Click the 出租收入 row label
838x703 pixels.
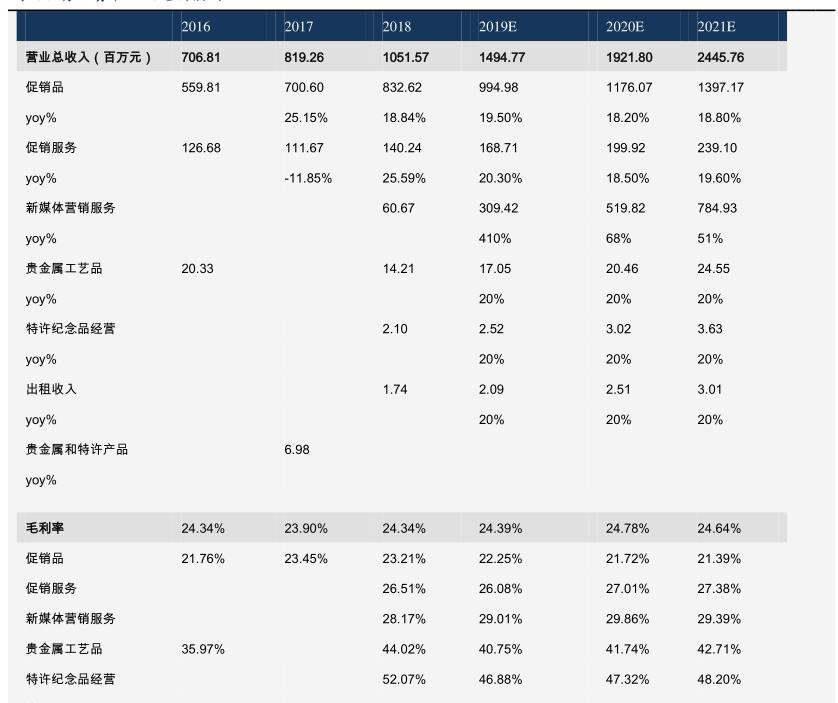[x=51, y=389]
